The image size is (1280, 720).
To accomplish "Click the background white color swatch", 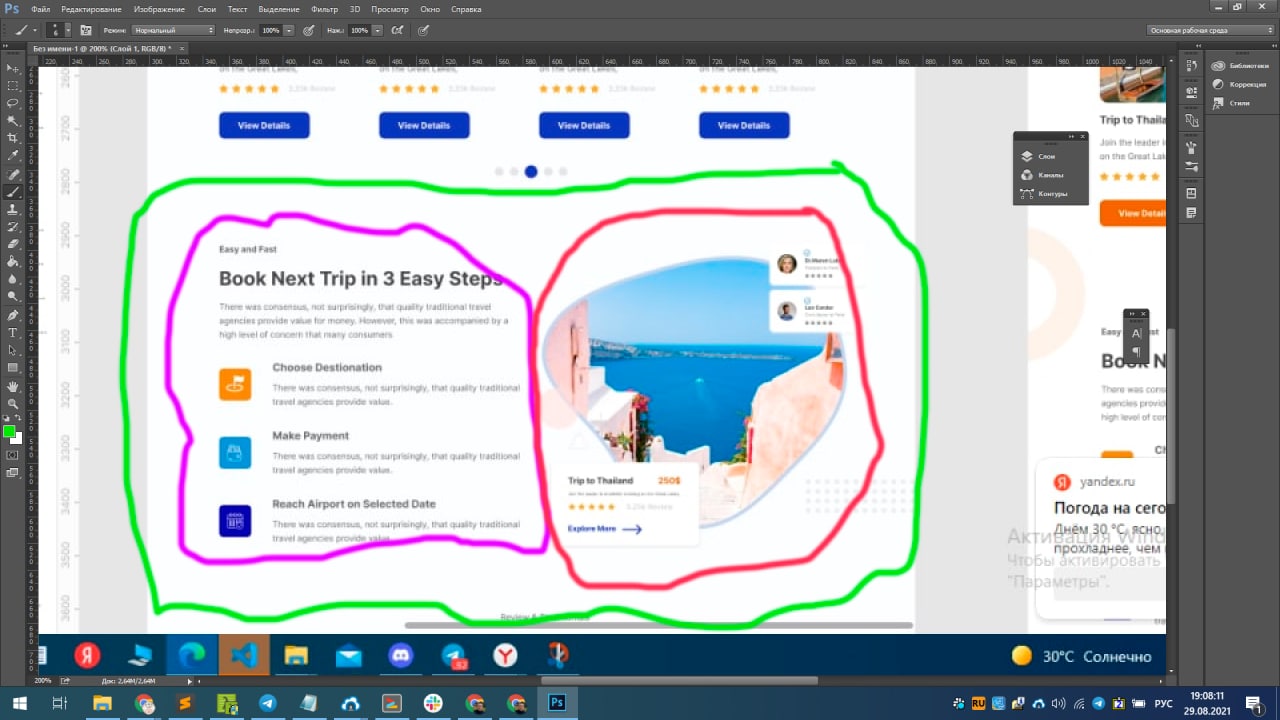I will tap(17, 439).
